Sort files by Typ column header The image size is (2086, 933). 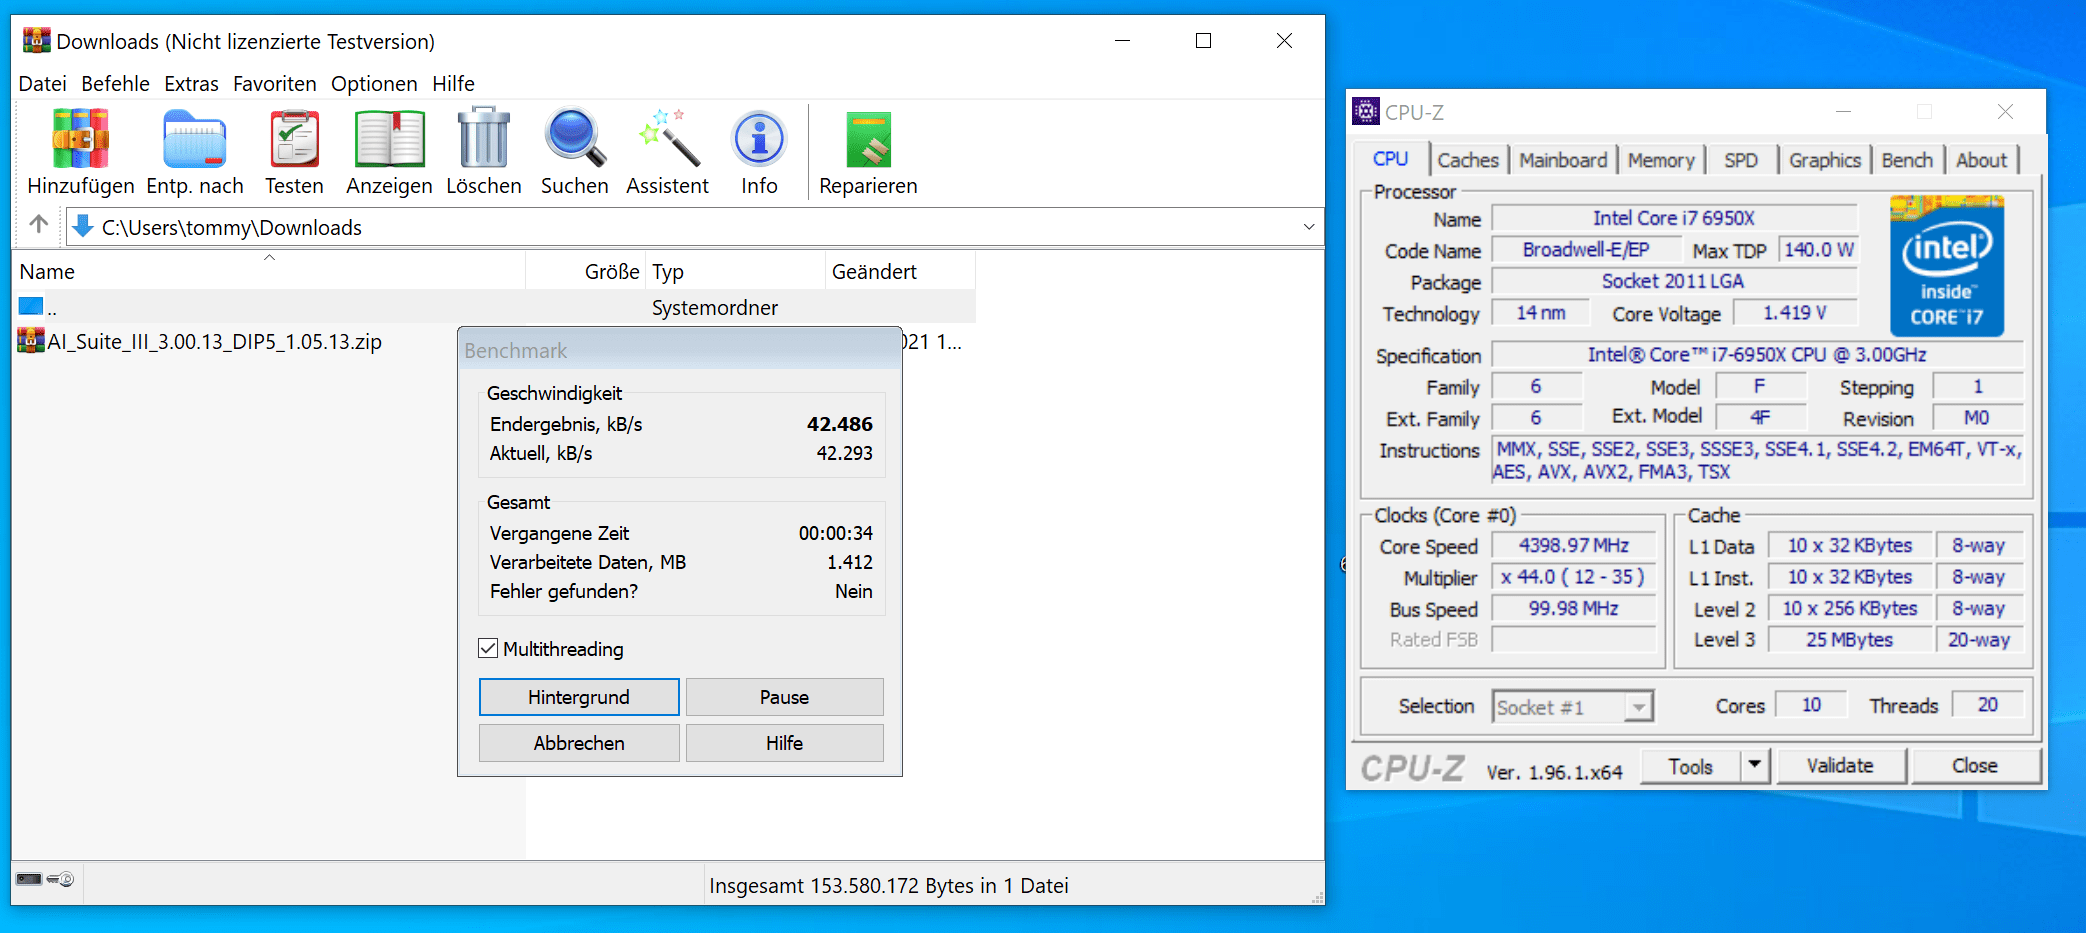pyautogui.click(x=735, y=271)
